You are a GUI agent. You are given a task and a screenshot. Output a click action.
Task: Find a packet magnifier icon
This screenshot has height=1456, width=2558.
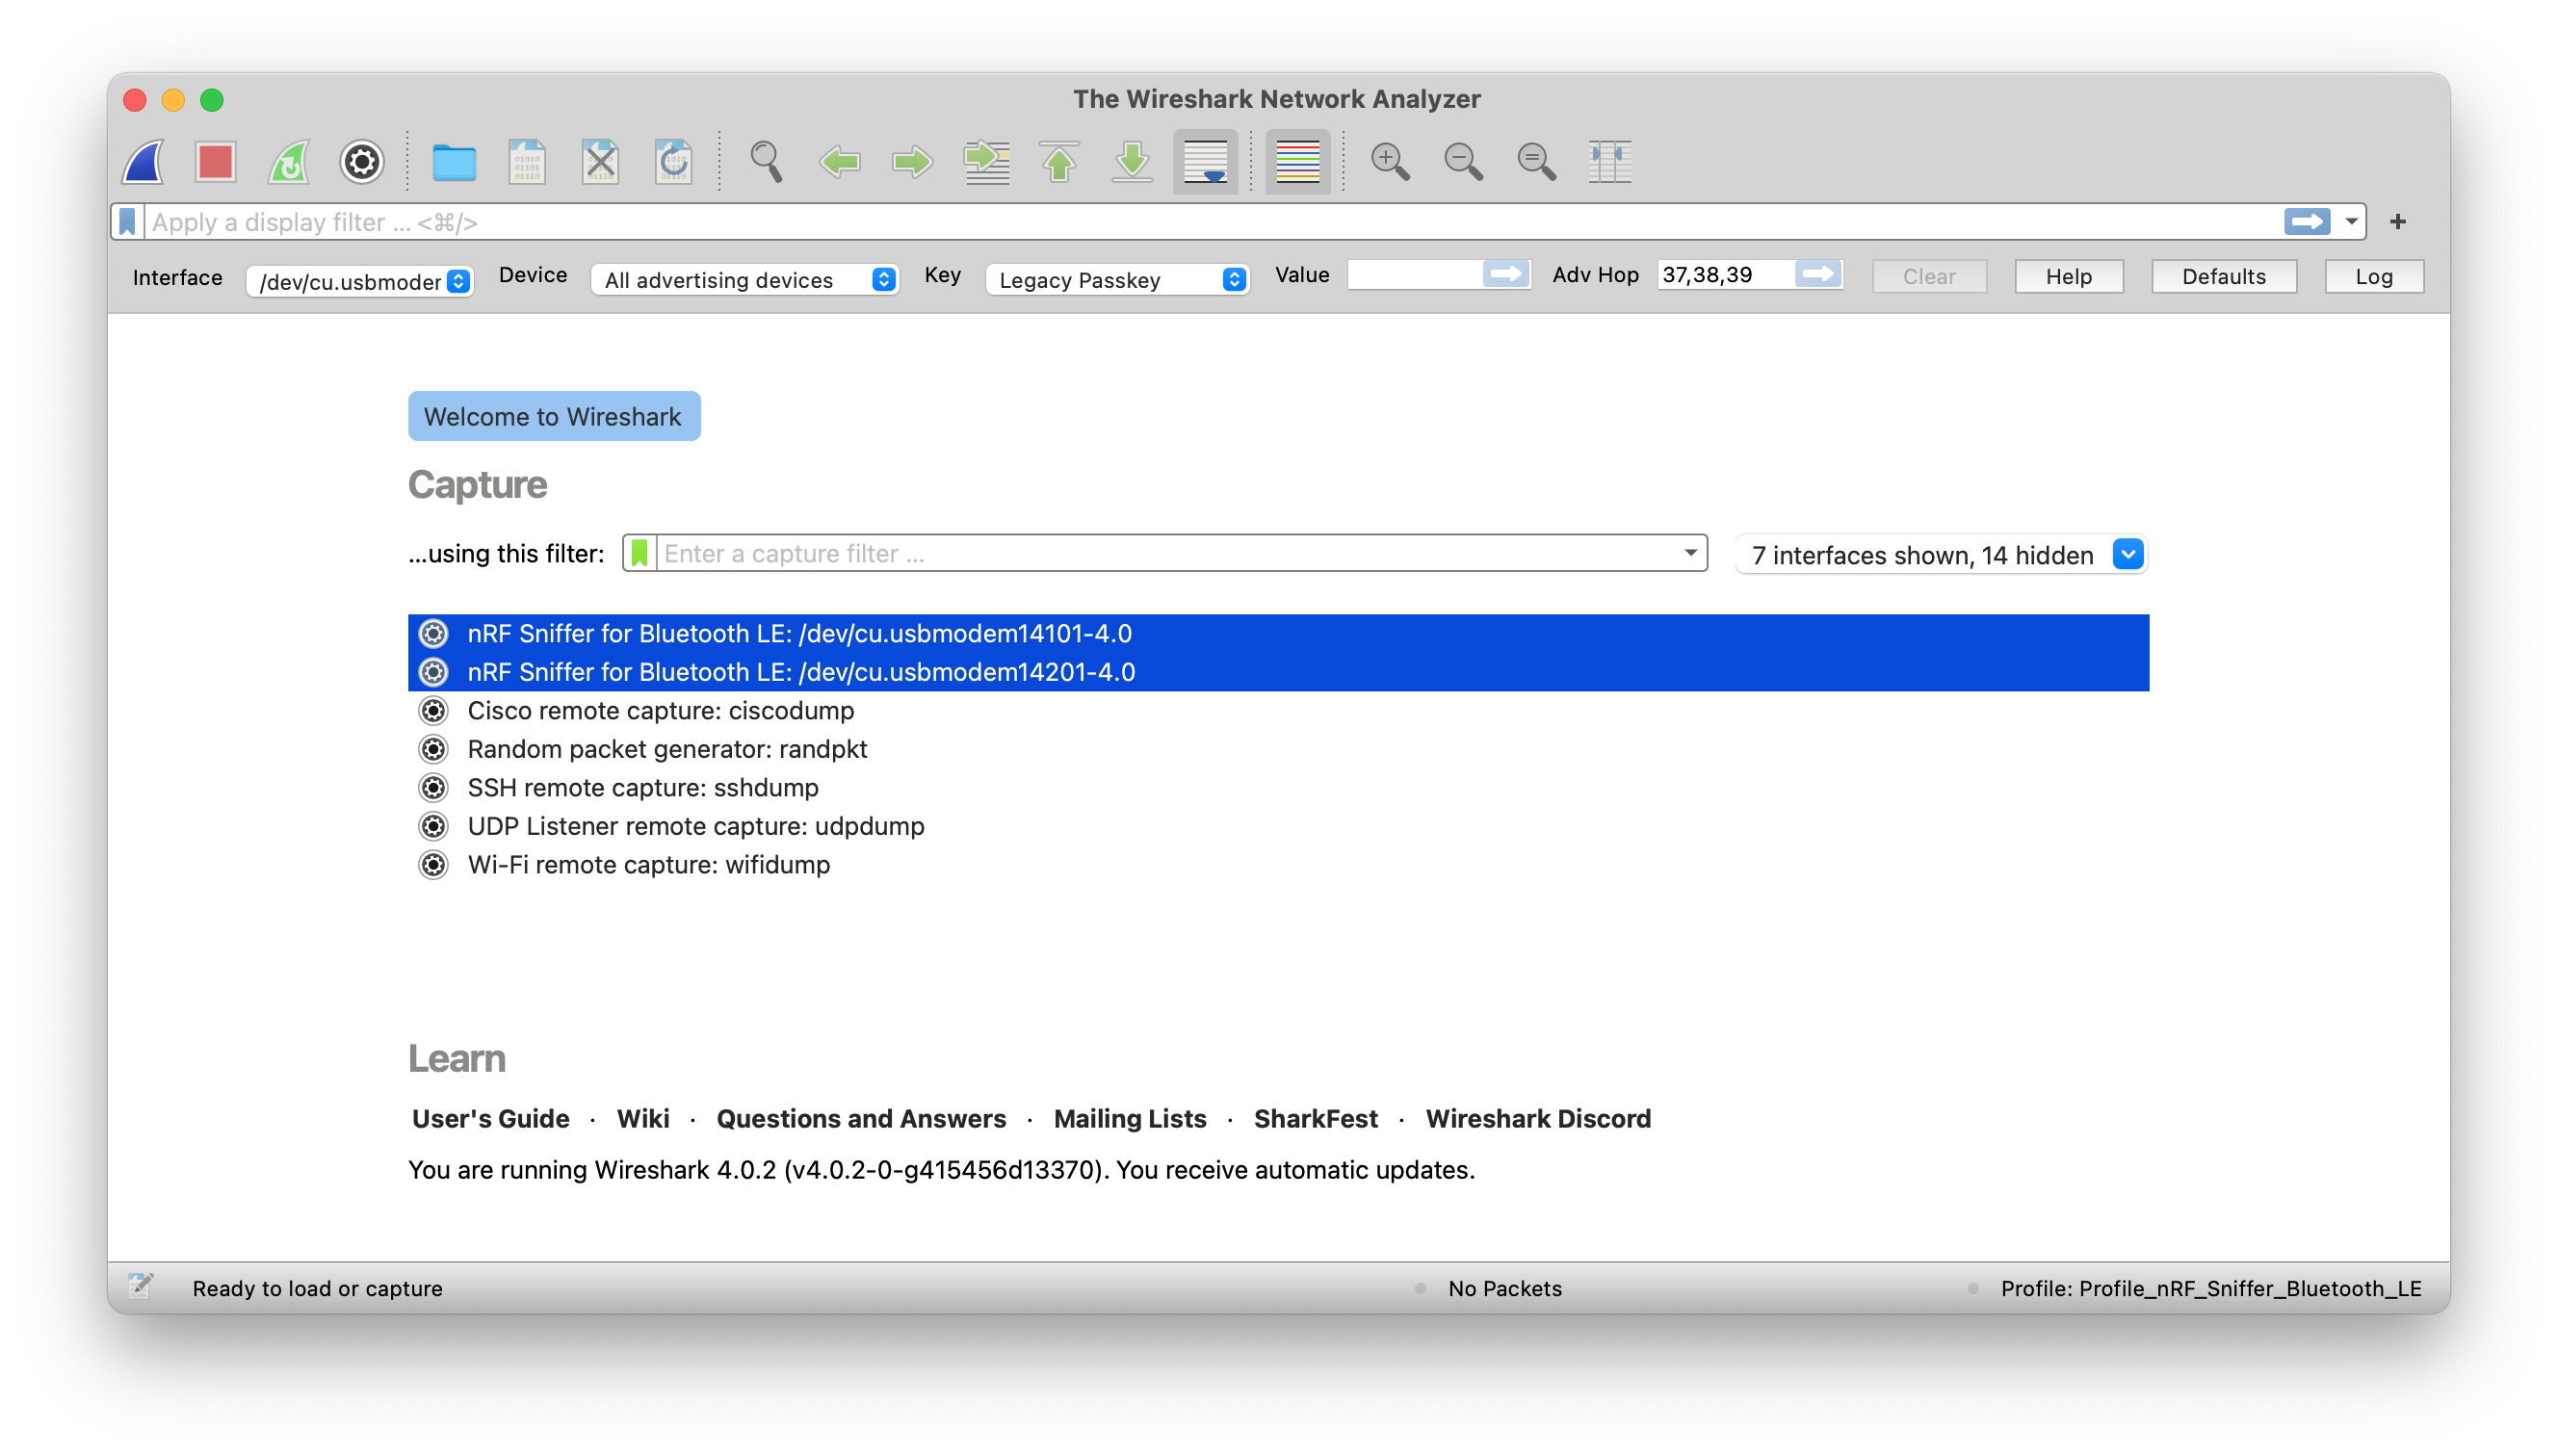pos(766,161)
